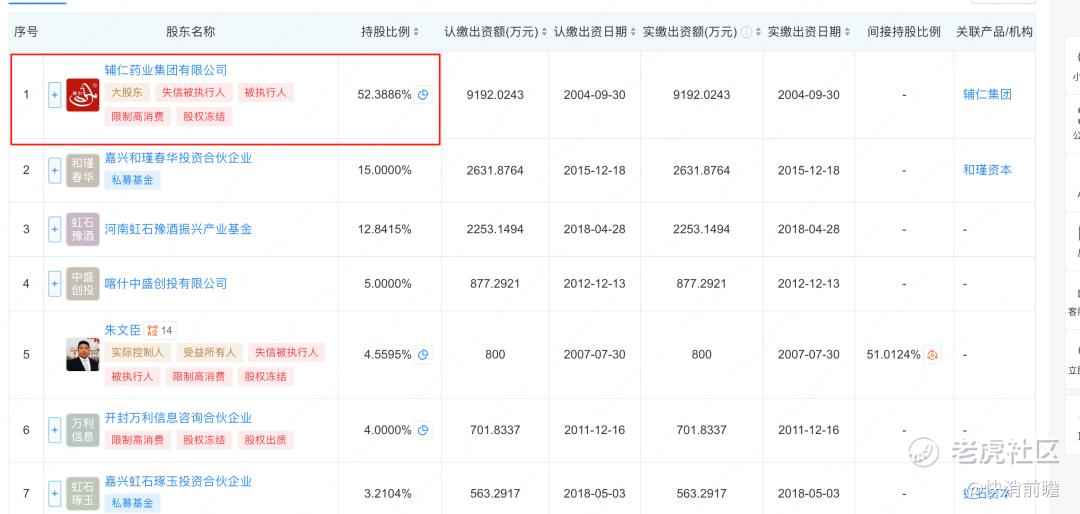The image size is (1080, 514).
Task: Select 12.8415% shareholding cell
Action: 384,229
